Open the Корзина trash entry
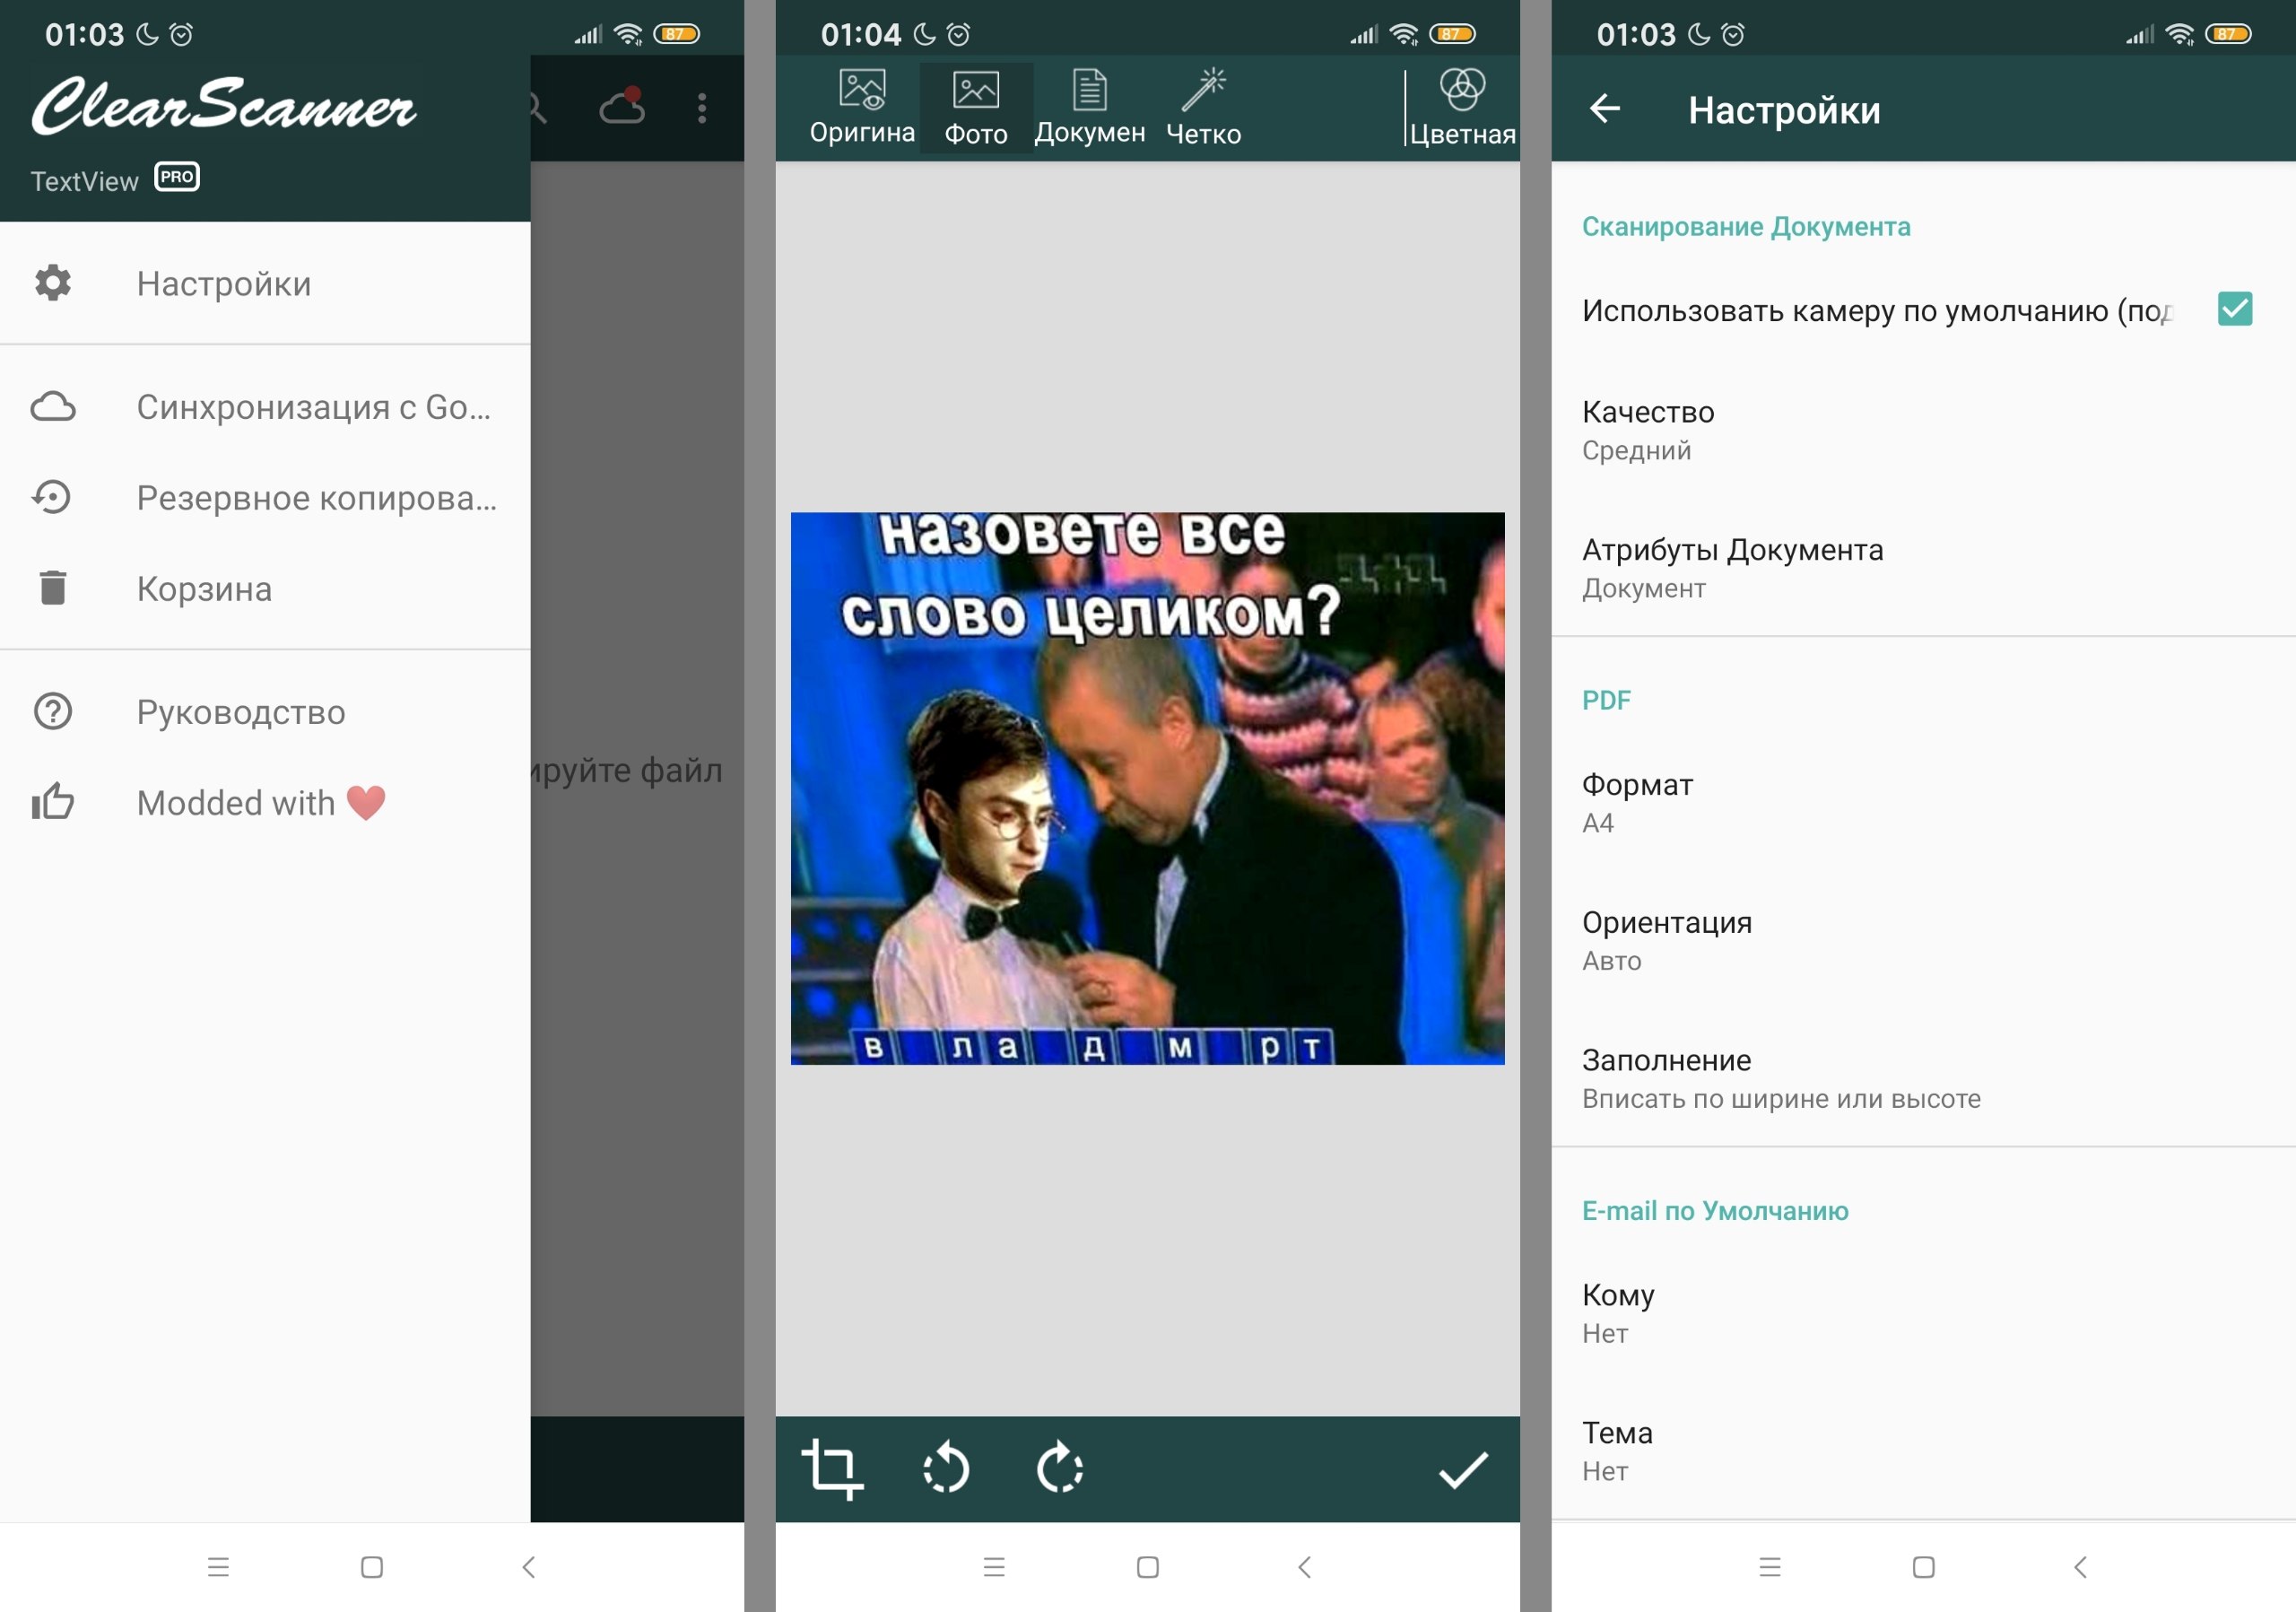 (265, 588)
